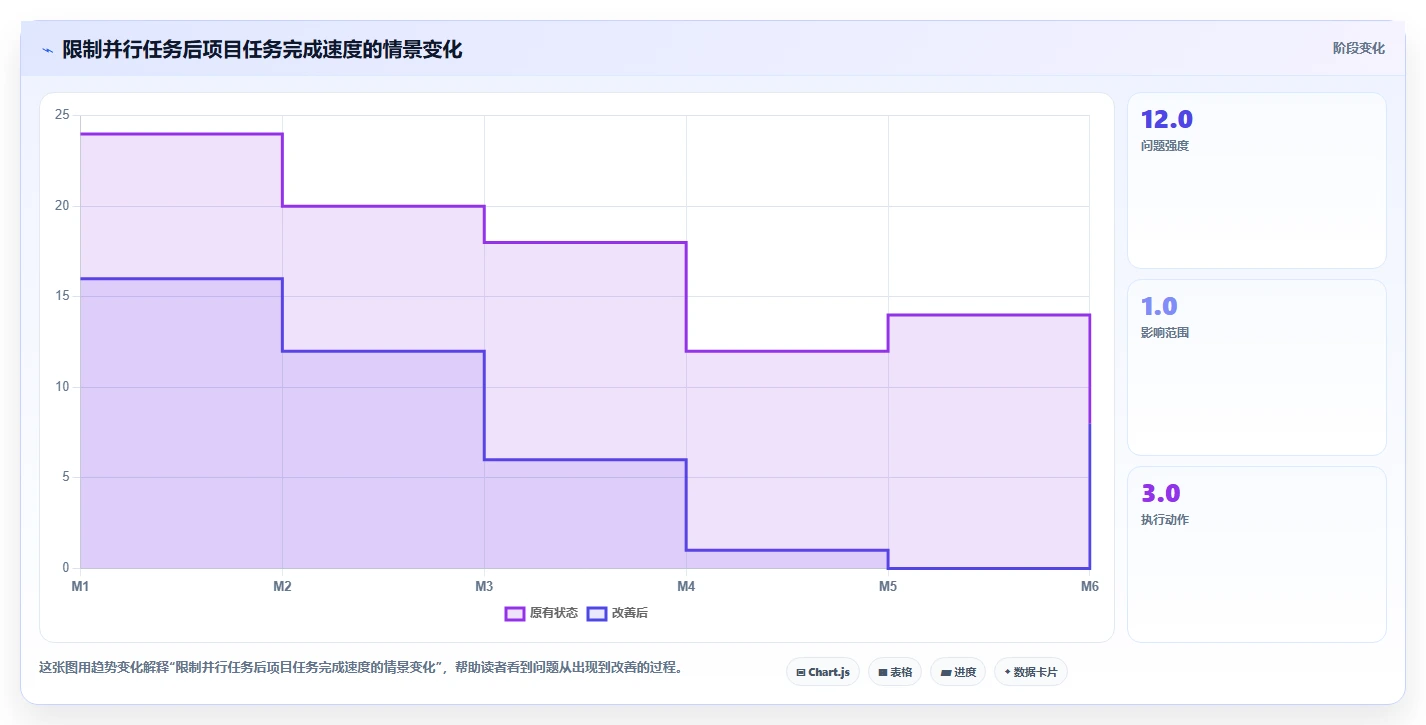Screen dimensions: 1426x725
Task: Toggle the 原有状态 legend swatch
Action: tap(515, 613)
